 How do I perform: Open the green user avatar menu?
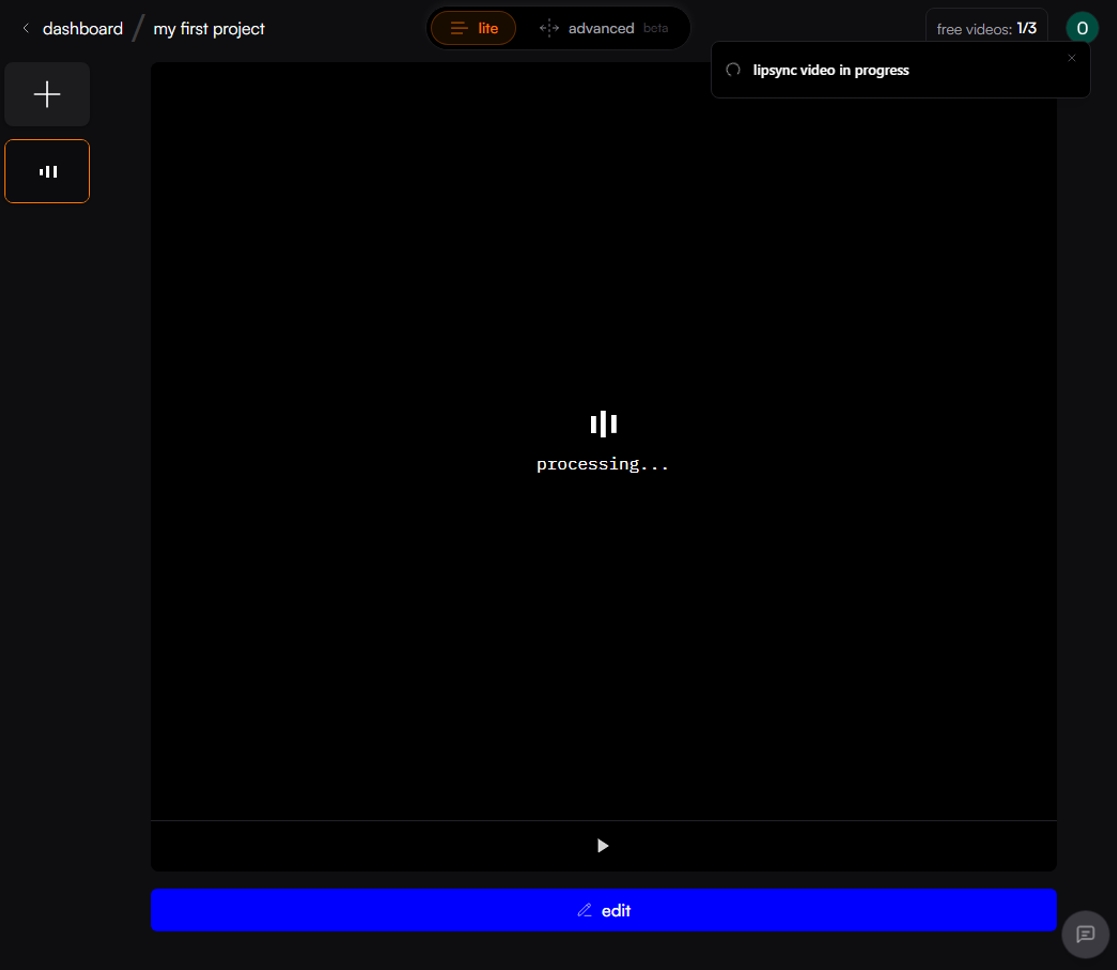pos(1081,28)
